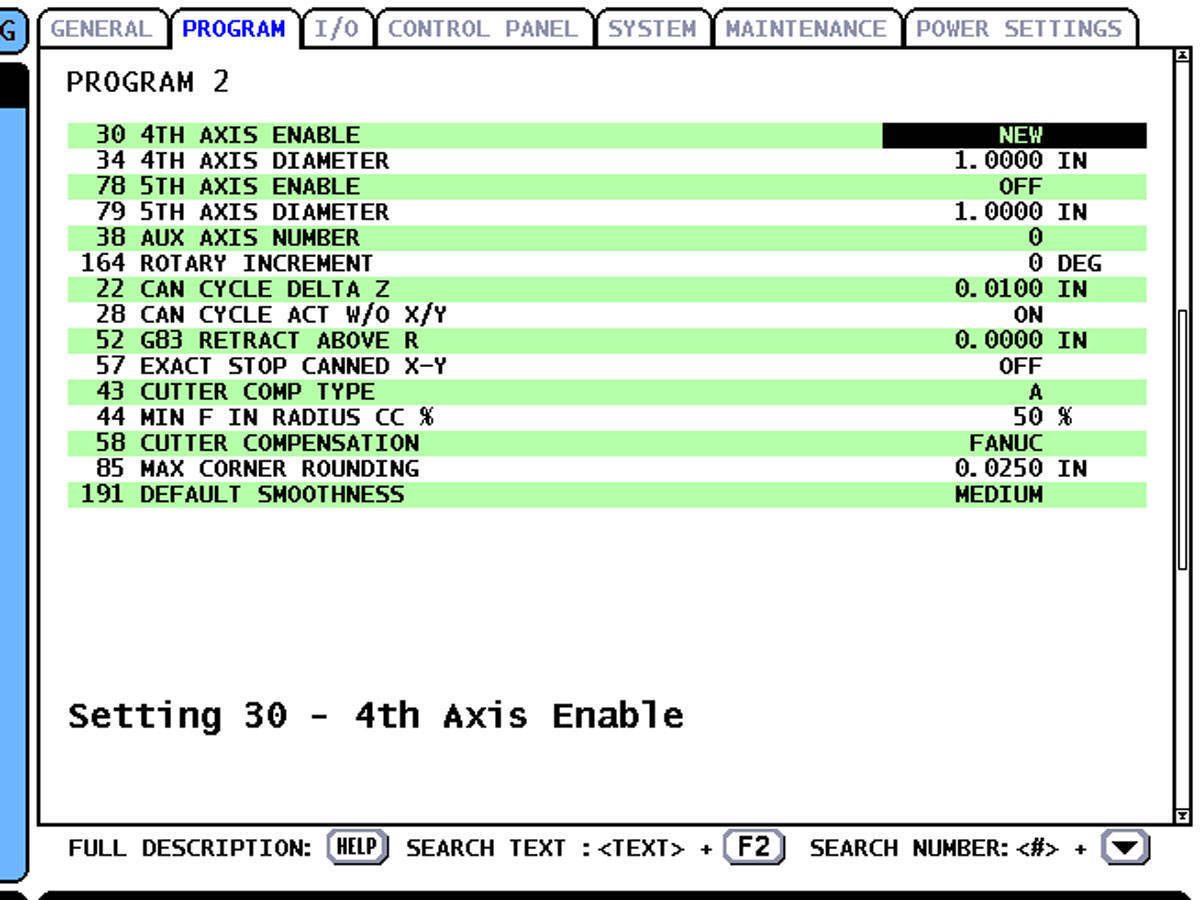The image size is (1200, 900).
Task: Click 1.0000 IN value of 4TH AXIS DIAMETER
Action: (x=1020, y=161)
